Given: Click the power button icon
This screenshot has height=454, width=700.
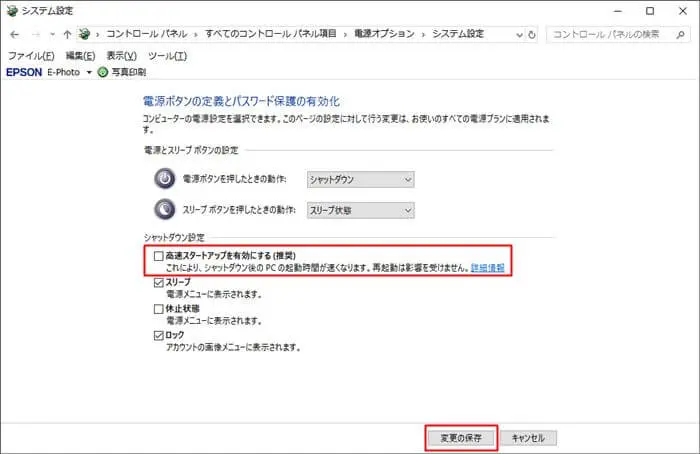Looking at the screenshot, I should tap(165, 179).
